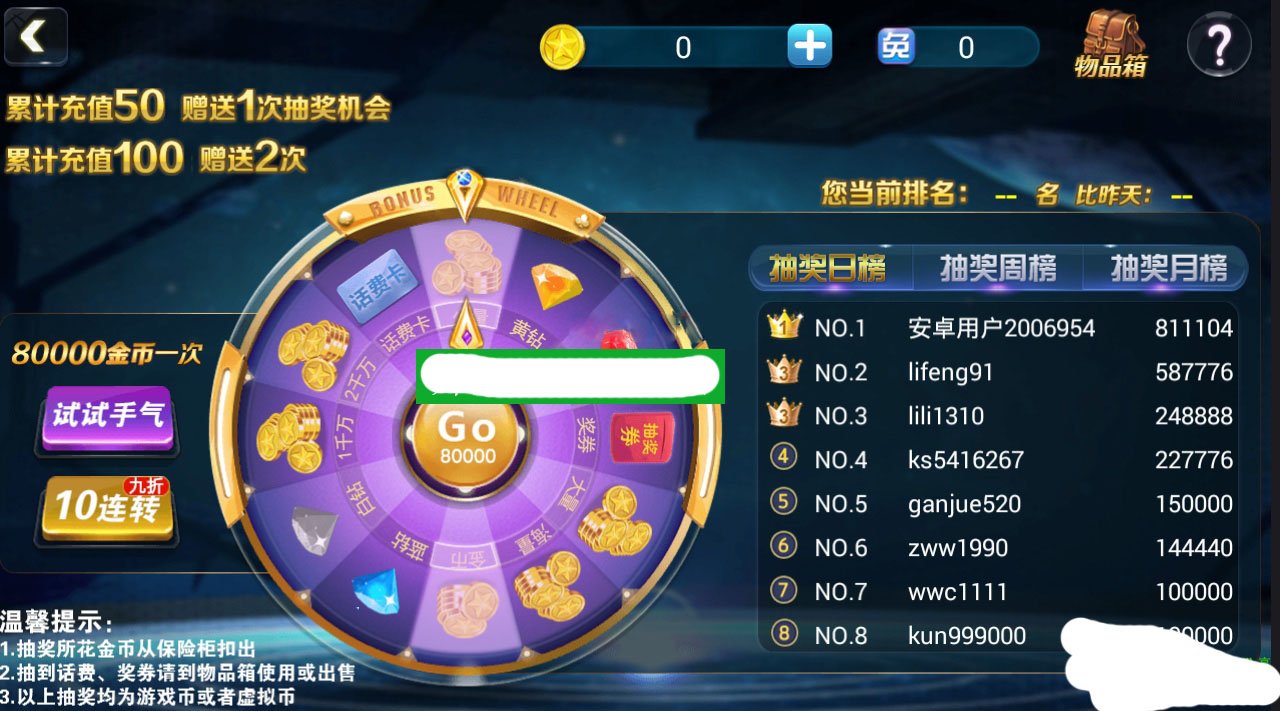
Task: Switch to the 抽奖周榜 tab
Action: [997, 268]
